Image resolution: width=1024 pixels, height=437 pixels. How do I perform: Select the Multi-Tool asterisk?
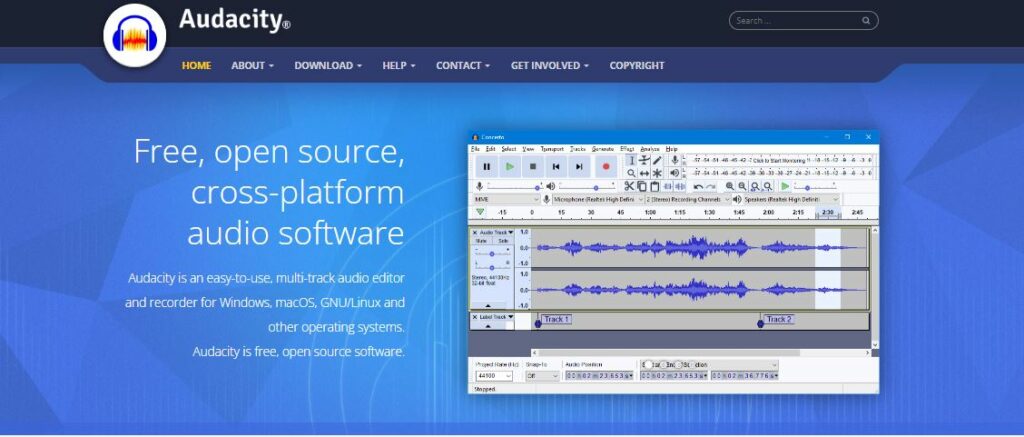click(x=657, y=173)
